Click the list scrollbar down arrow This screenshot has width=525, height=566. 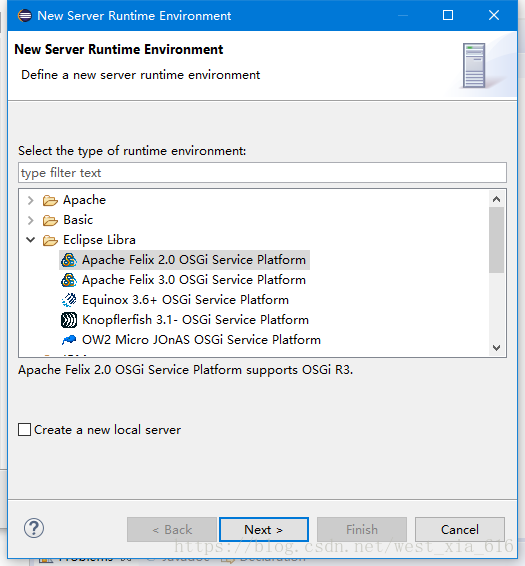pyautogui.click(x=496, y=348)
